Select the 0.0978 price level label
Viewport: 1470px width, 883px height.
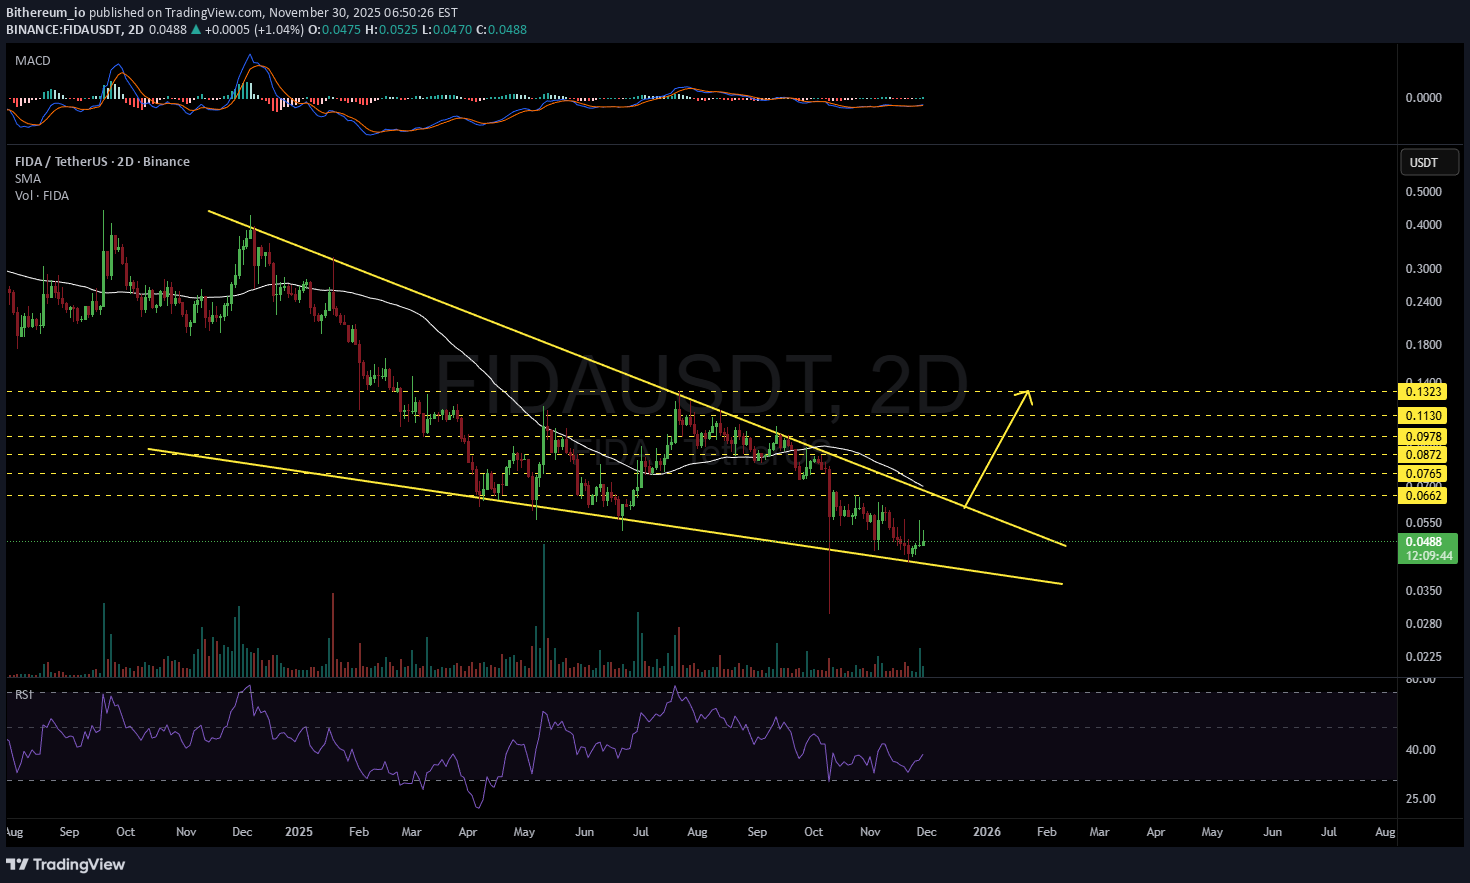[1423, 437]
